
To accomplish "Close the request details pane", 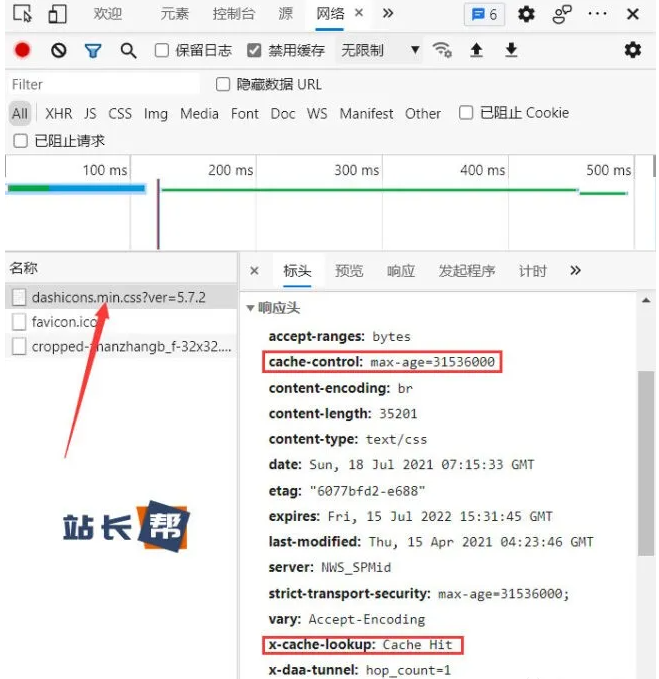I will tap(254, 271).
